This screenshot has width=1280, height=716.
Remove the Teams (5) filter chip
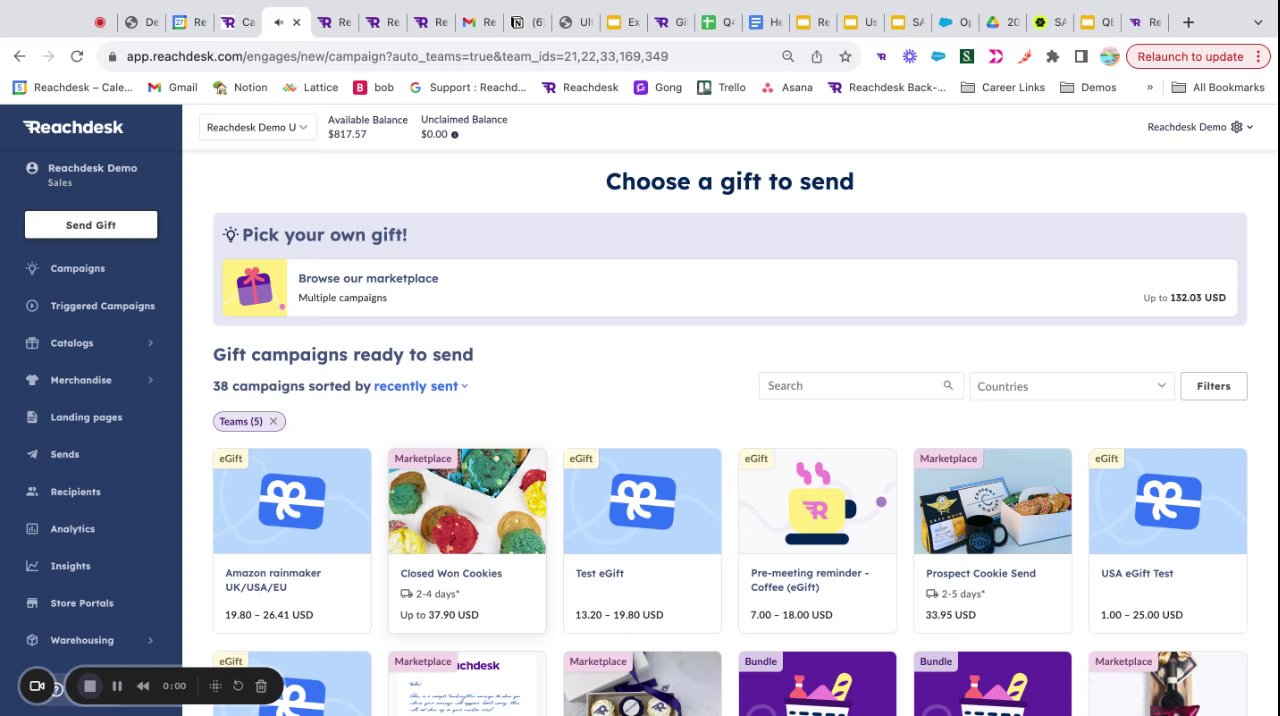tap(273, 421)
